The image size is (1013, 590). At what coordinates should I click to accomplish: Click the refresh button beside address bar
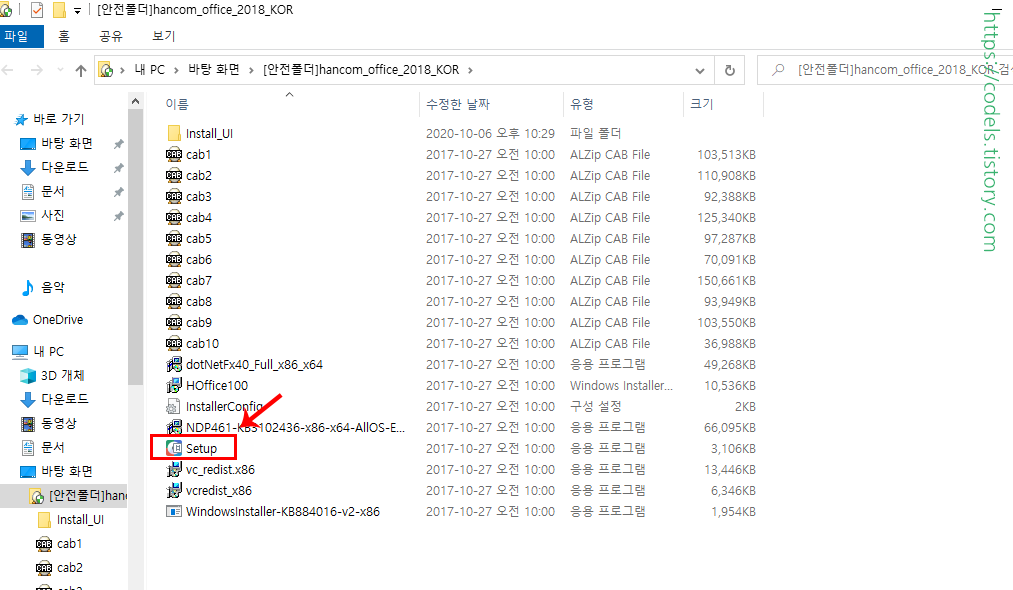tap(729, 70)
